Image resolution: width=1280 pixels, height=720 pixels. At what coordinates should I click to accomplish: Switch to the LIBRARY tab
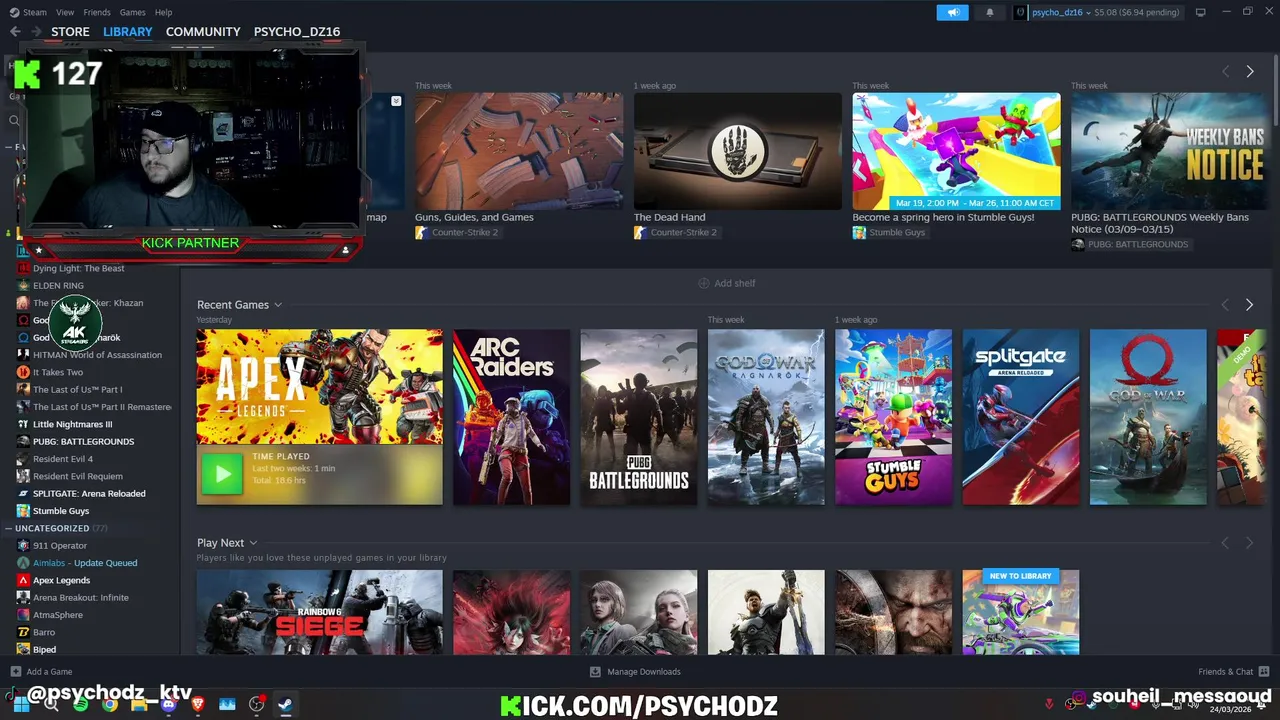click(128, 32)
